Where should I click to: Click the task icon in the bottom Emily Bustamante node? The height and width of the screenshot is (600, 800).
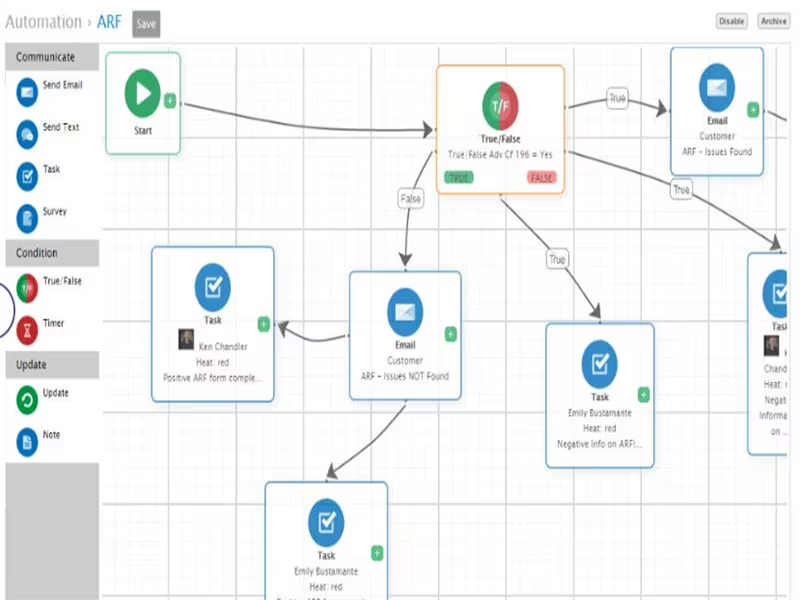pos(326,522)
